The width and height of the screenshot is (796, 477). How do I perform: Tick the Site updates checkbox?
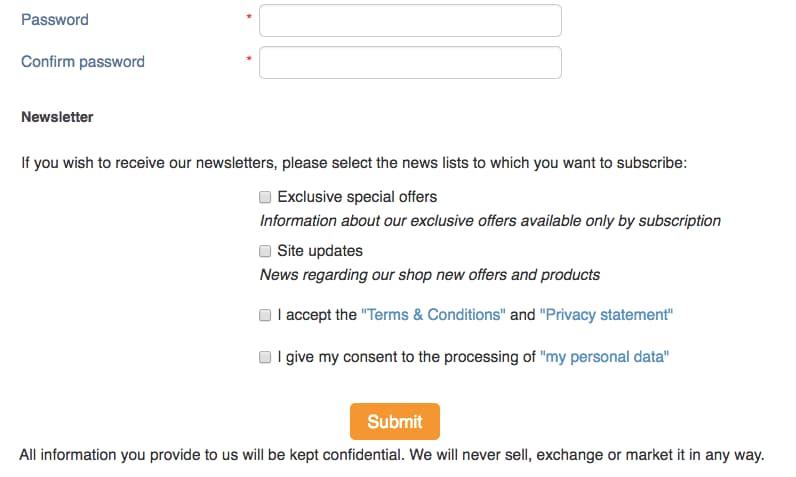266,251
